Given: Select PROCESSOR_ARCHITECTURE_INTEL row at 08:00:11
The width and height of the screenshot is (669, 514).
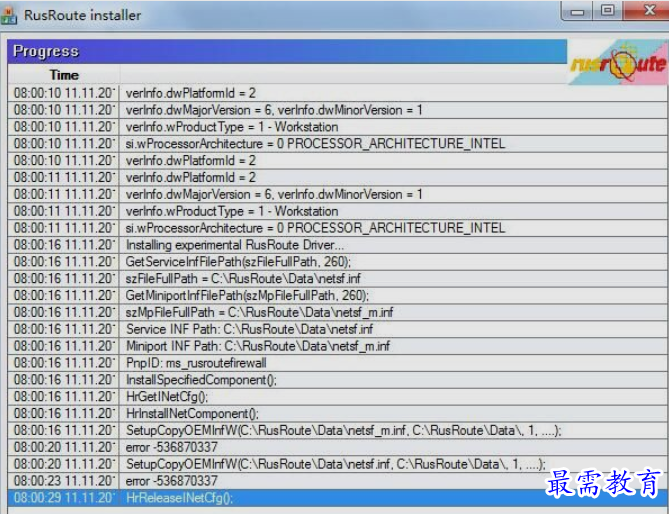Looking at the screenshot, I should 337,228.
